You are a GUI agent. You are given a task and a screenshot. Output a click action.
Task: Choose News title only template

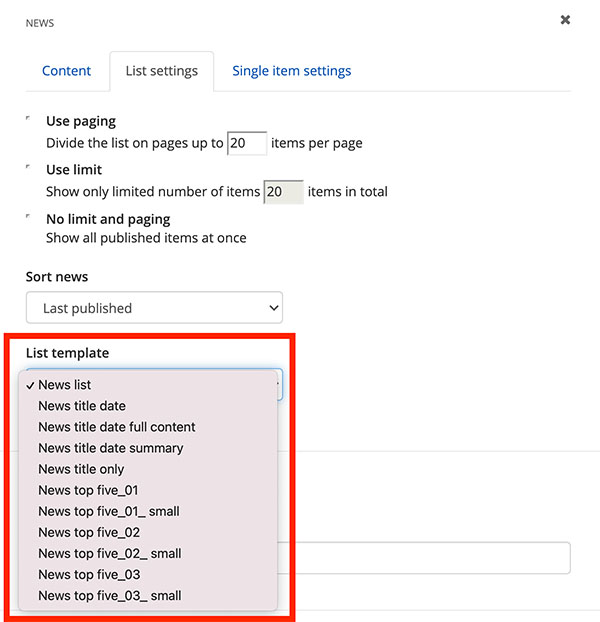tap(148, 469)
